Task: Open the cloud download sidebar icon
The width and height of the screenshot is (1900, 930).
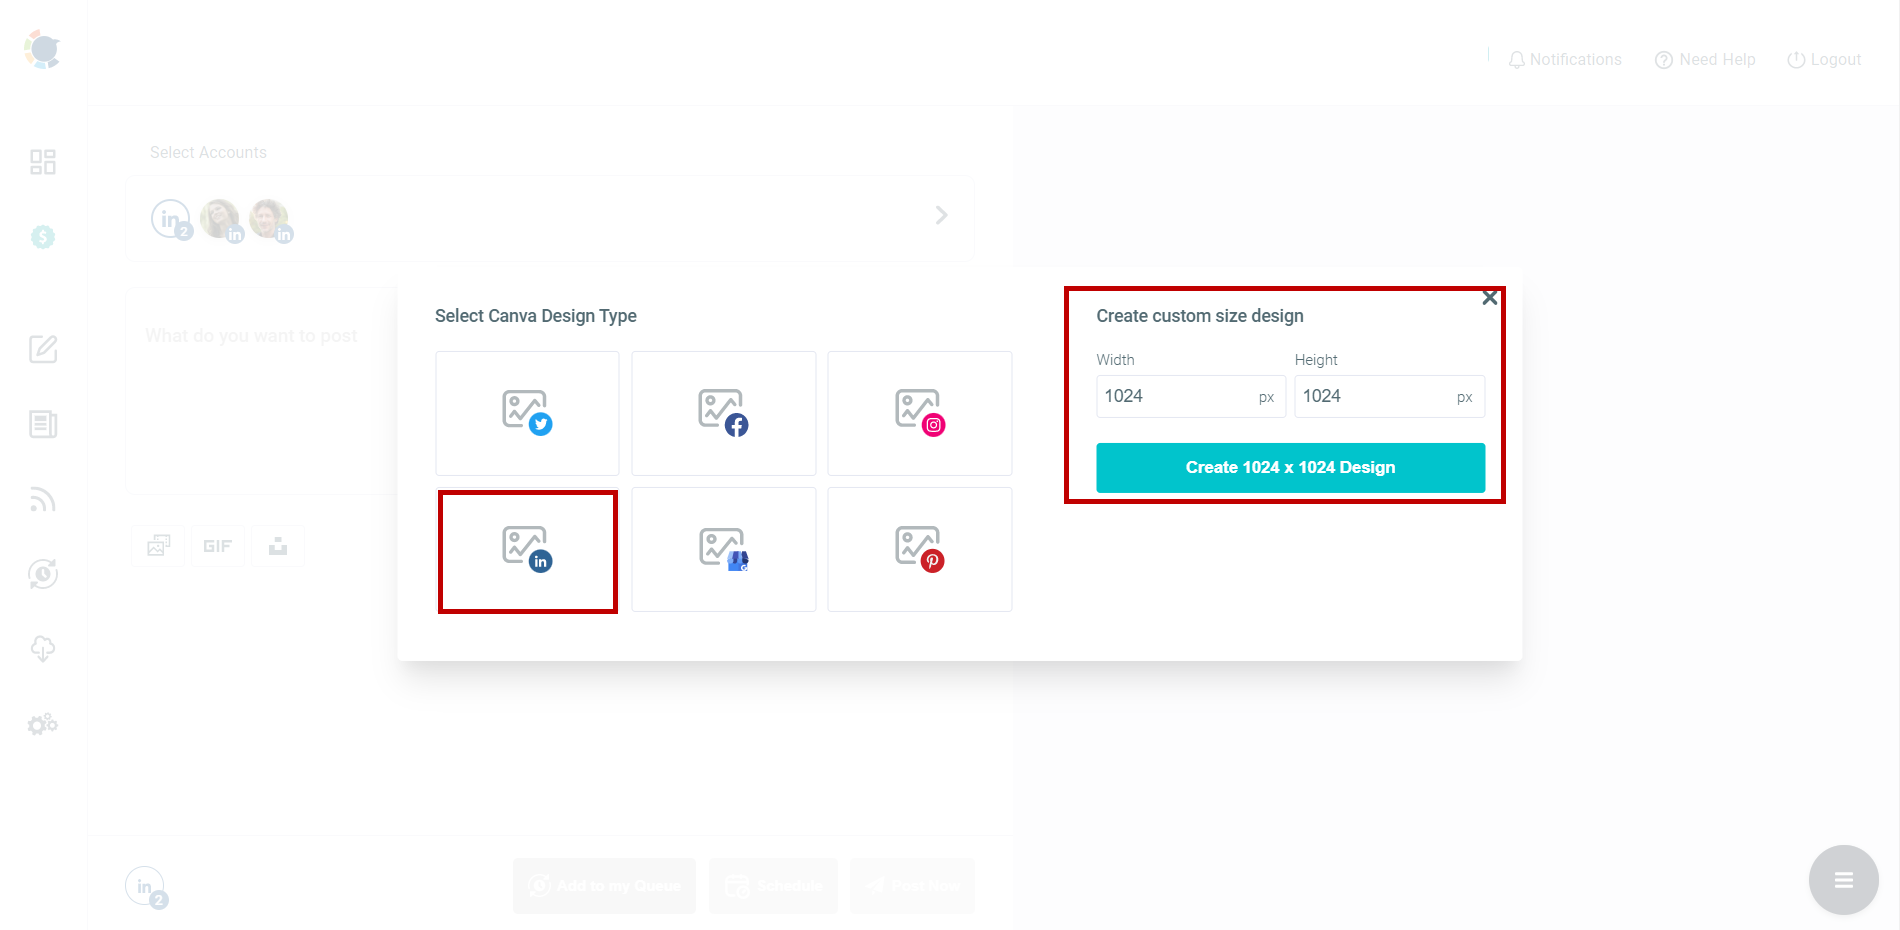Action: pyautogui.click(x=42, y=648)
